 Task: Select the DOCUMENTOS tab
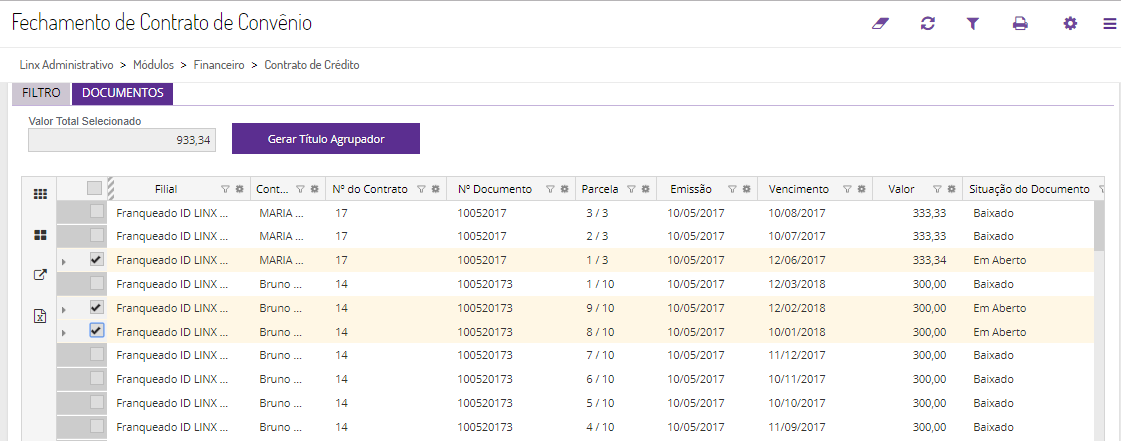tap(123, 93)
